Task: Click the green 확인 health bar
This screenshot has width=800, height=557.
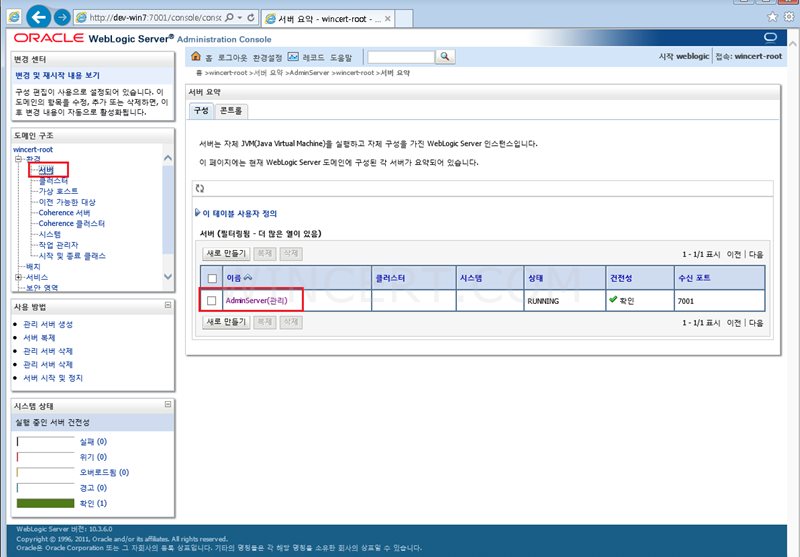Action: (x=45, y=503)
